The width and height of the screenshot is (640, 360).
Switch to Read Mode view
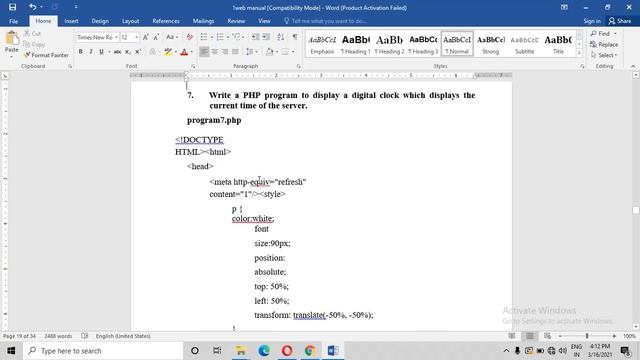[x=512, y=336]
